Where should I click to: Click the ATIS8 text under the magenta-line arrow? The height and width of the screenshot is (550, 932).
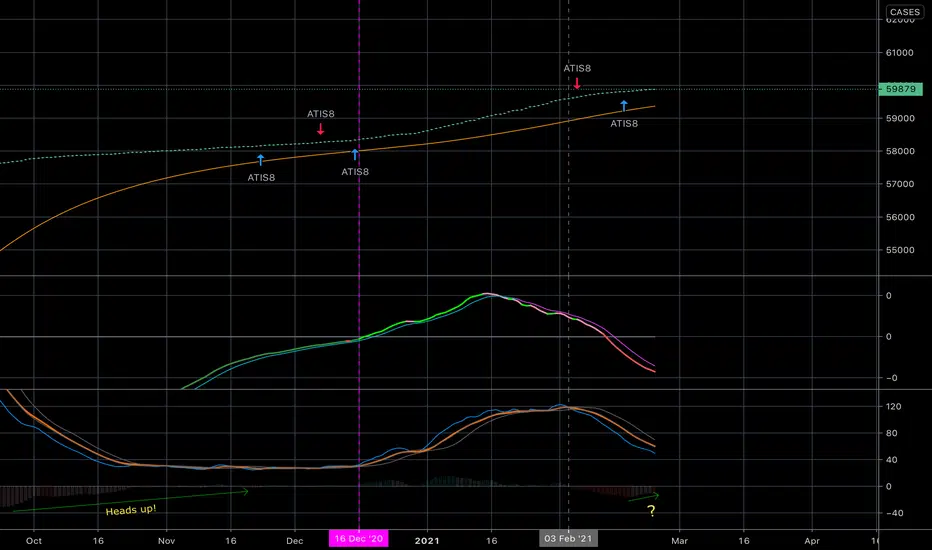click(355, 172)
